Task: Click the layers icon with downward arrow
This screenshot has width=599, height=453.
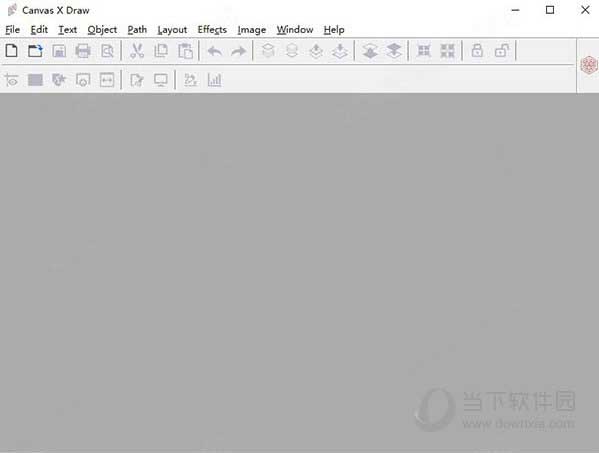Action: [x=340, y=51]
